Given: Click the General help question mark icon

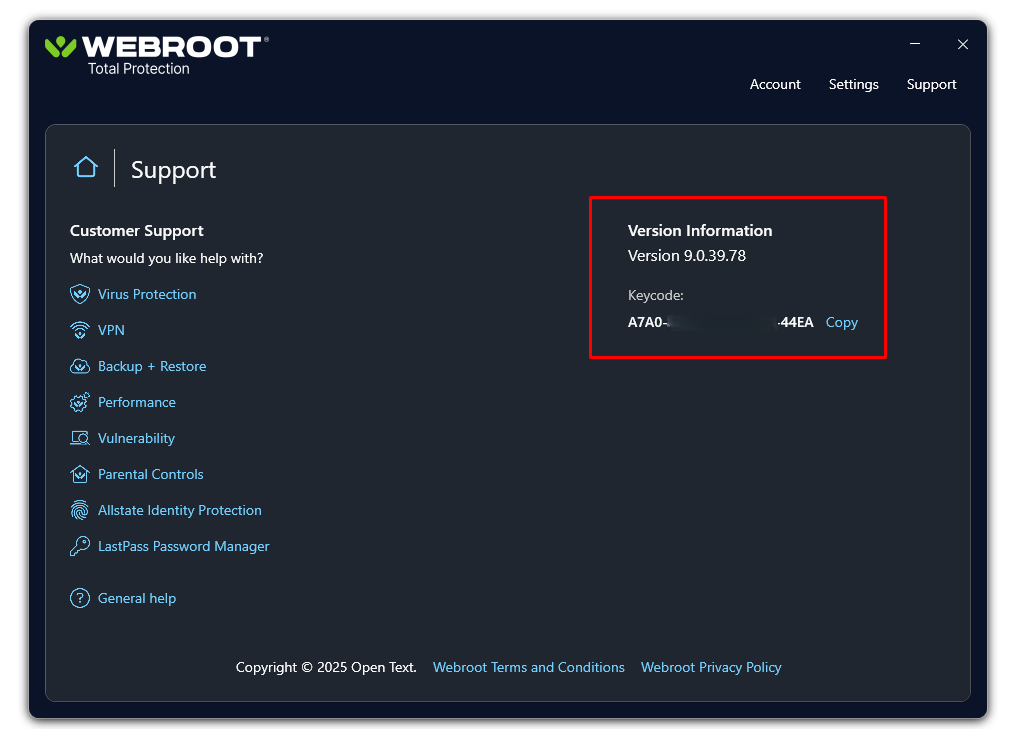Looking at the screenshot, I should coord(80,598).
